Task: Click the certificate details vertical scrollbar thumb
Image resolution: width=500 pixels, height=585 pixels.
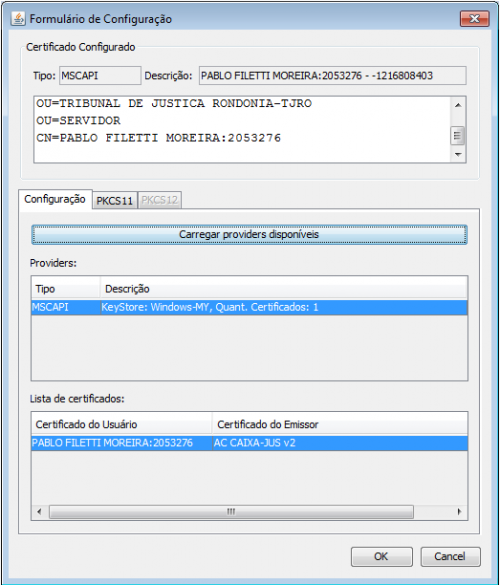Action: [458, 136]
